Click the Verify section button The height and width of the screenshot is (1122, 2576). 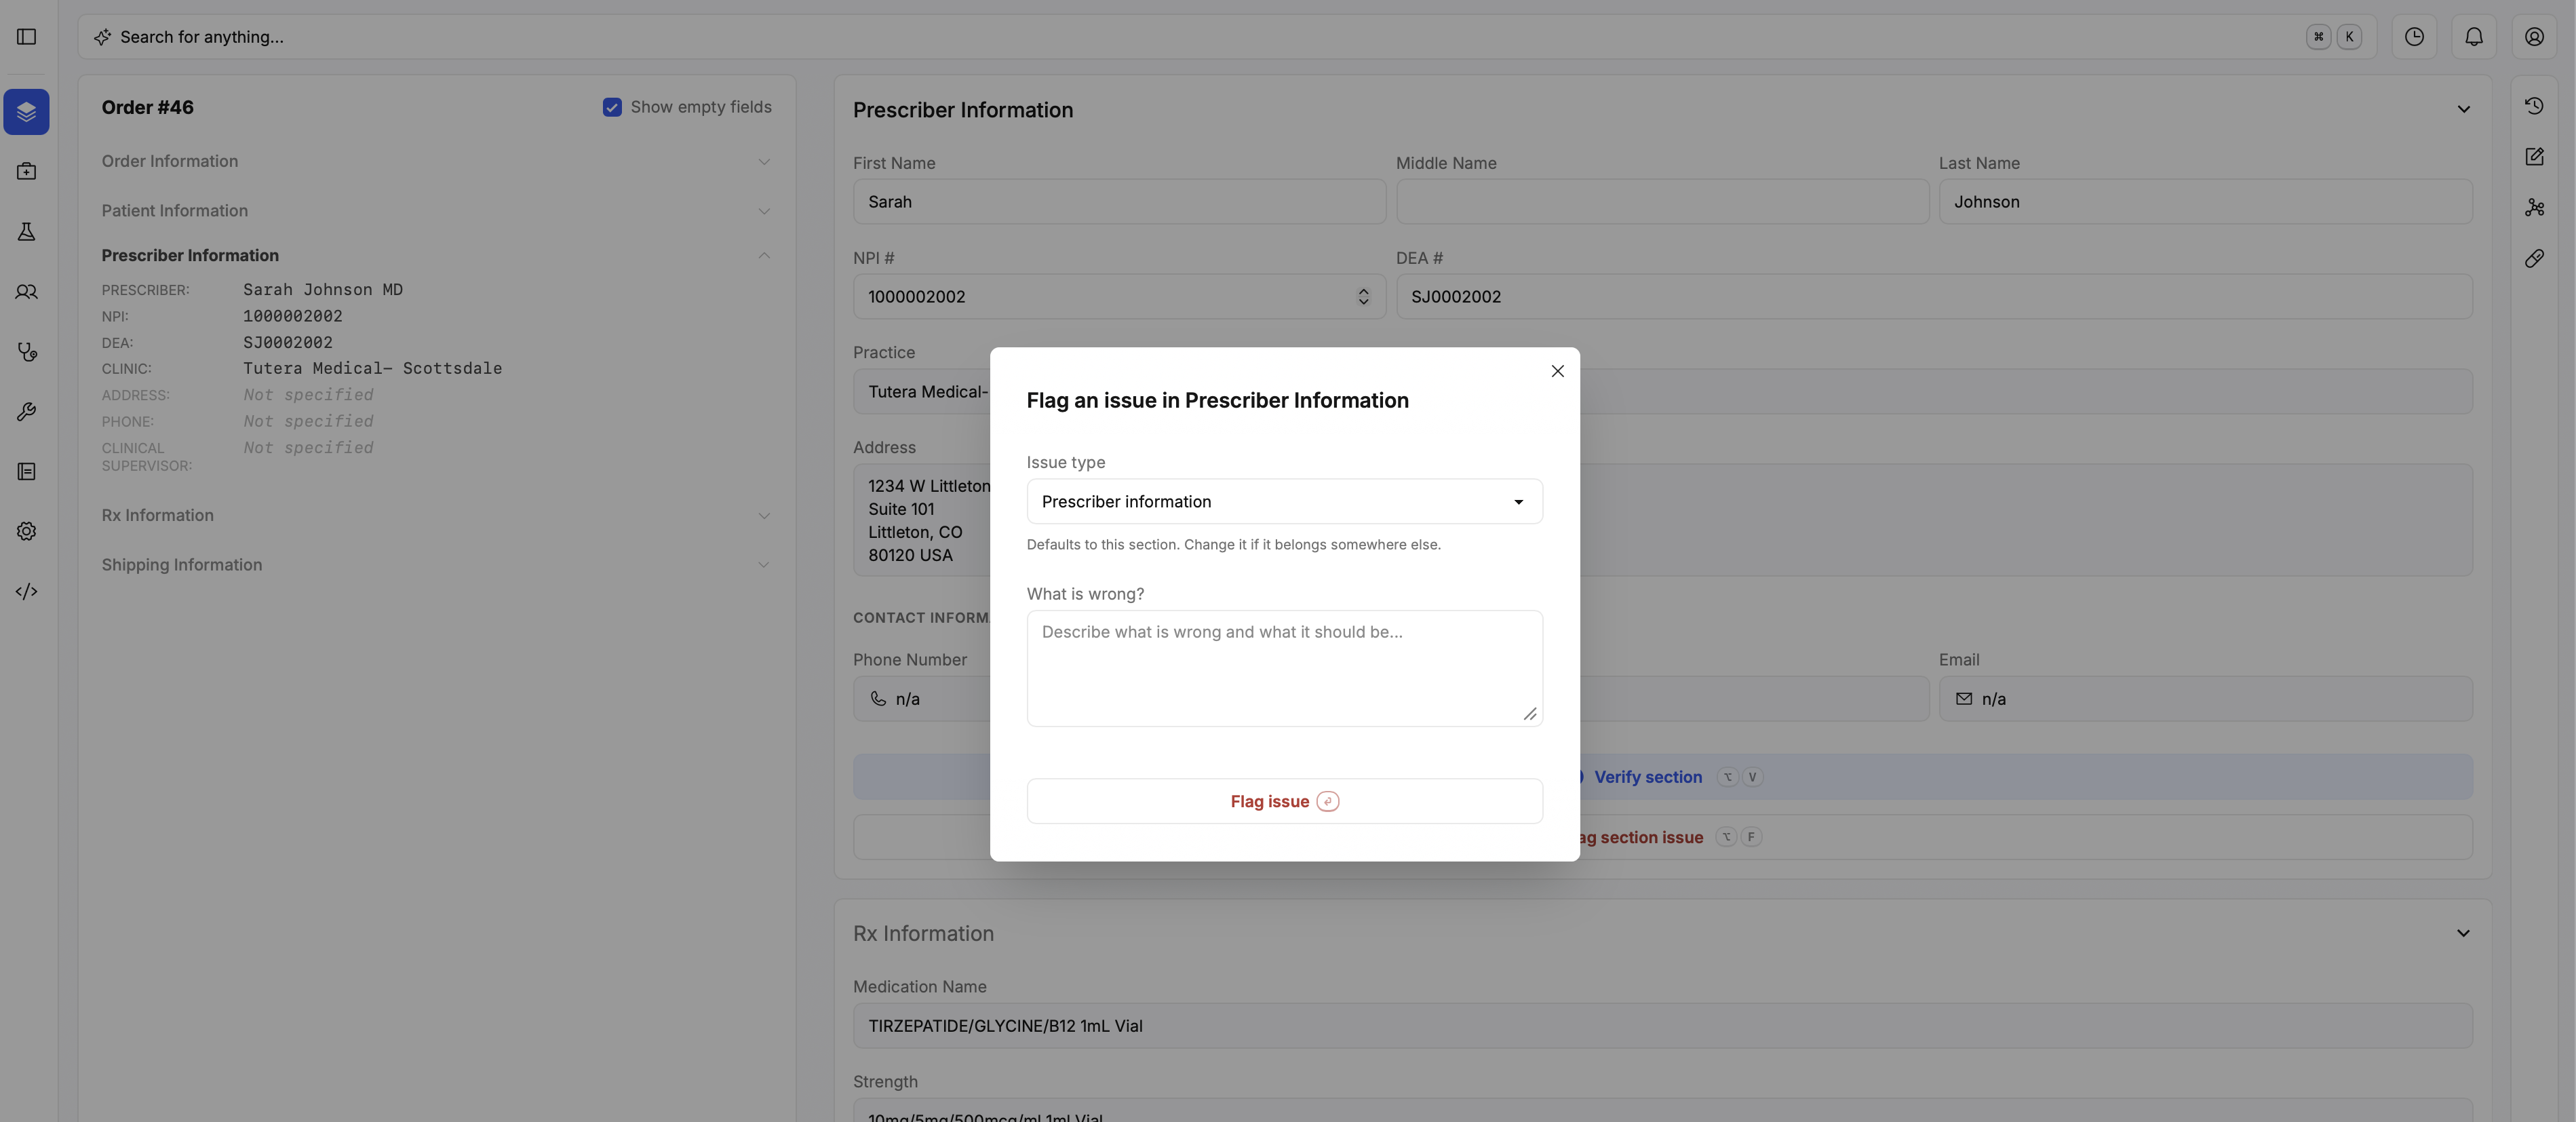pos(1662,777)
